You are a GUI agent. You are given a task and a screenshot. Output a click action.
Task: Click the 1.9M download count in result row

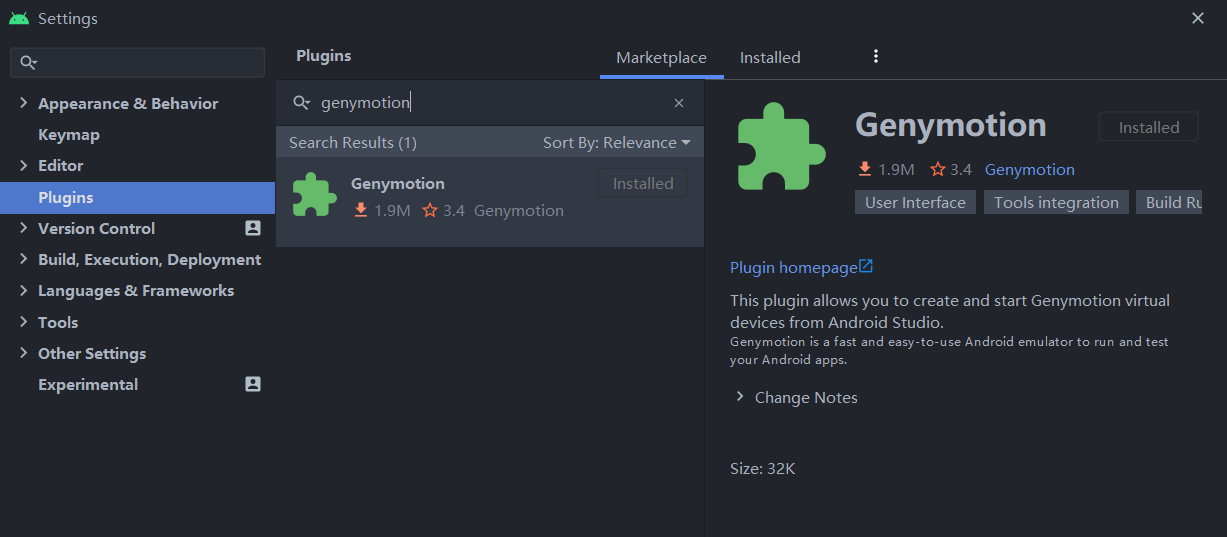tap(393, 211)
